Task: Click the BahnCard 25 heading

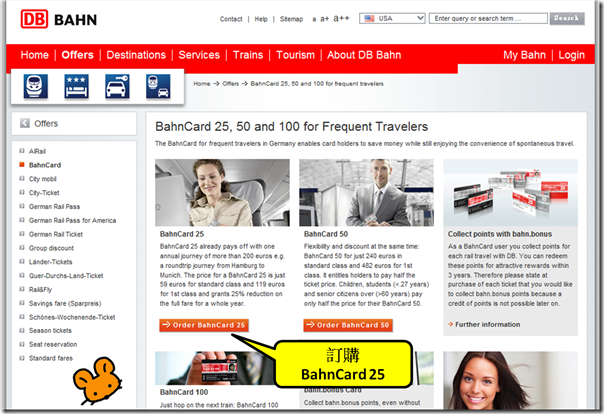Action: tap(182, 234)
